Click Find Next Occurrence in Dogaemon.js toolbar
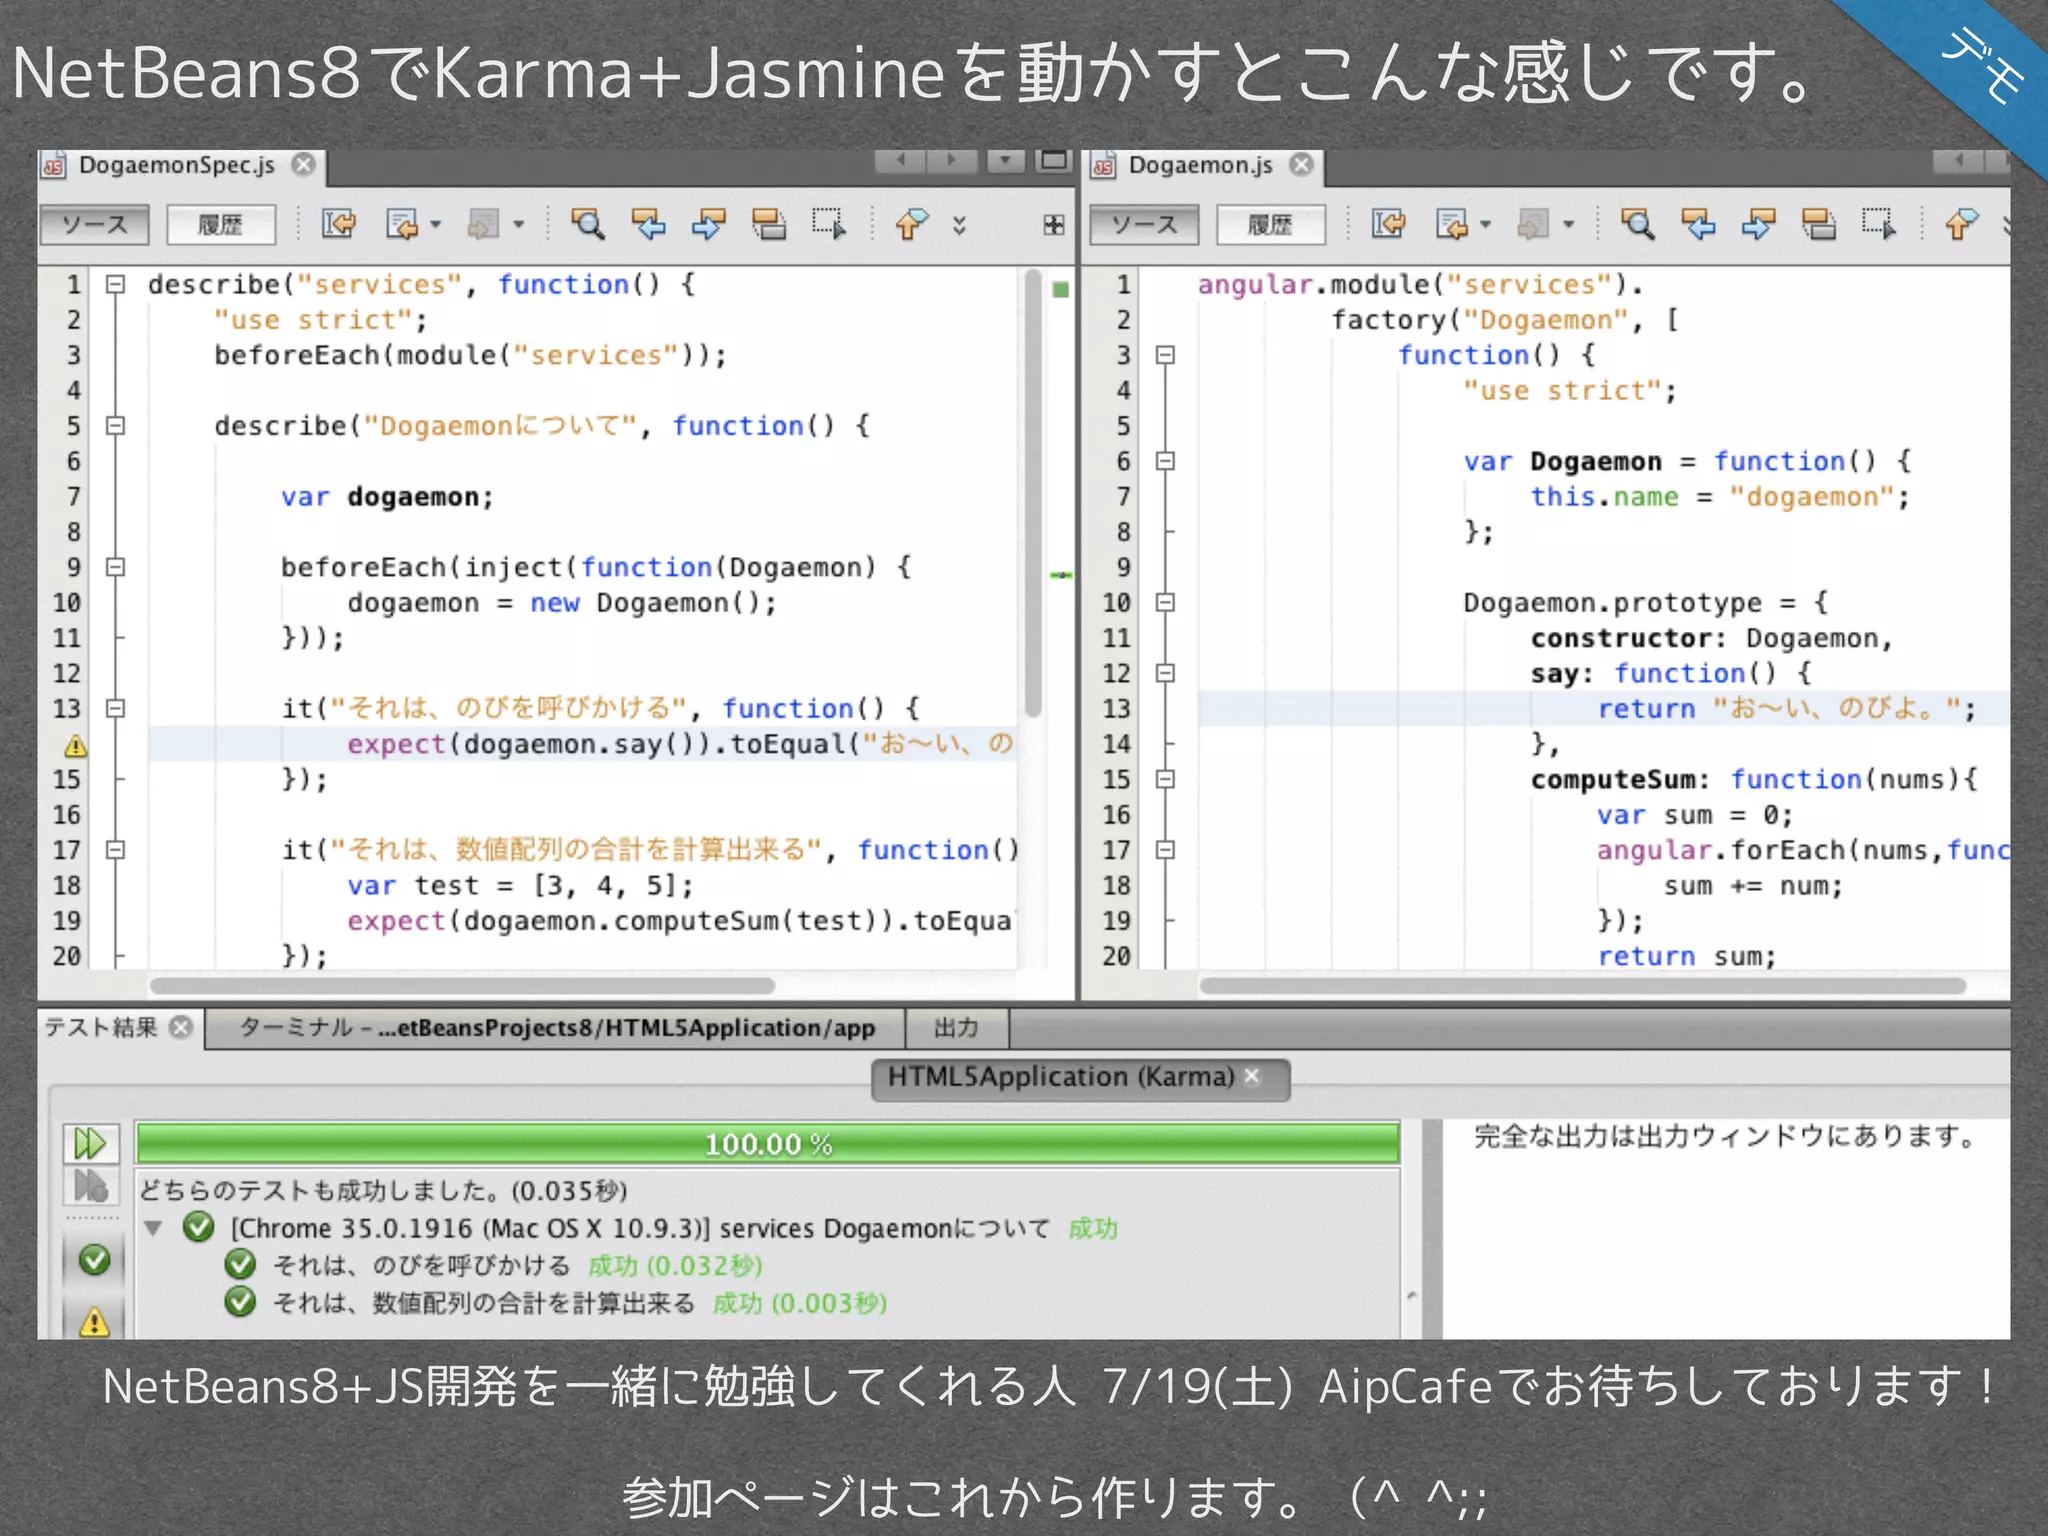Image resolution: width=2048 pixels, height=1536 pixels. coord(1758,224)
